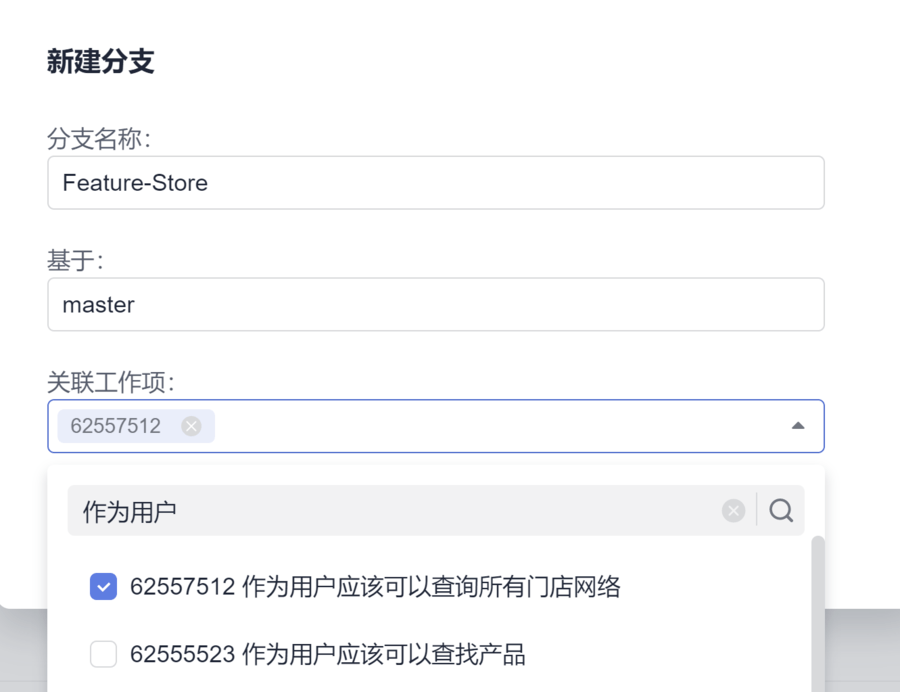This screenshot has height=692, width=900.
Task: Uncheck work item 62557512 checkbox
Action: coord(103,587)
